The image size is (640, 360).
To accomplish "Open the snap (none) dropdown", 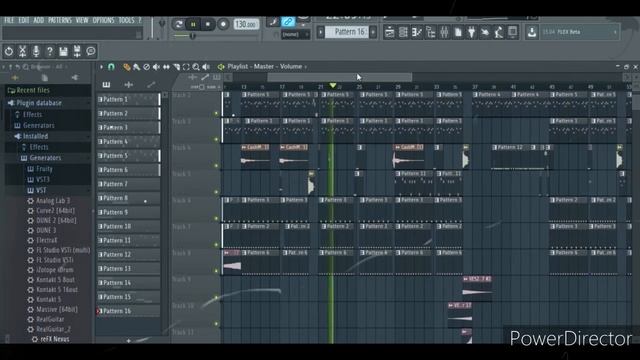I will click(296, 35).
